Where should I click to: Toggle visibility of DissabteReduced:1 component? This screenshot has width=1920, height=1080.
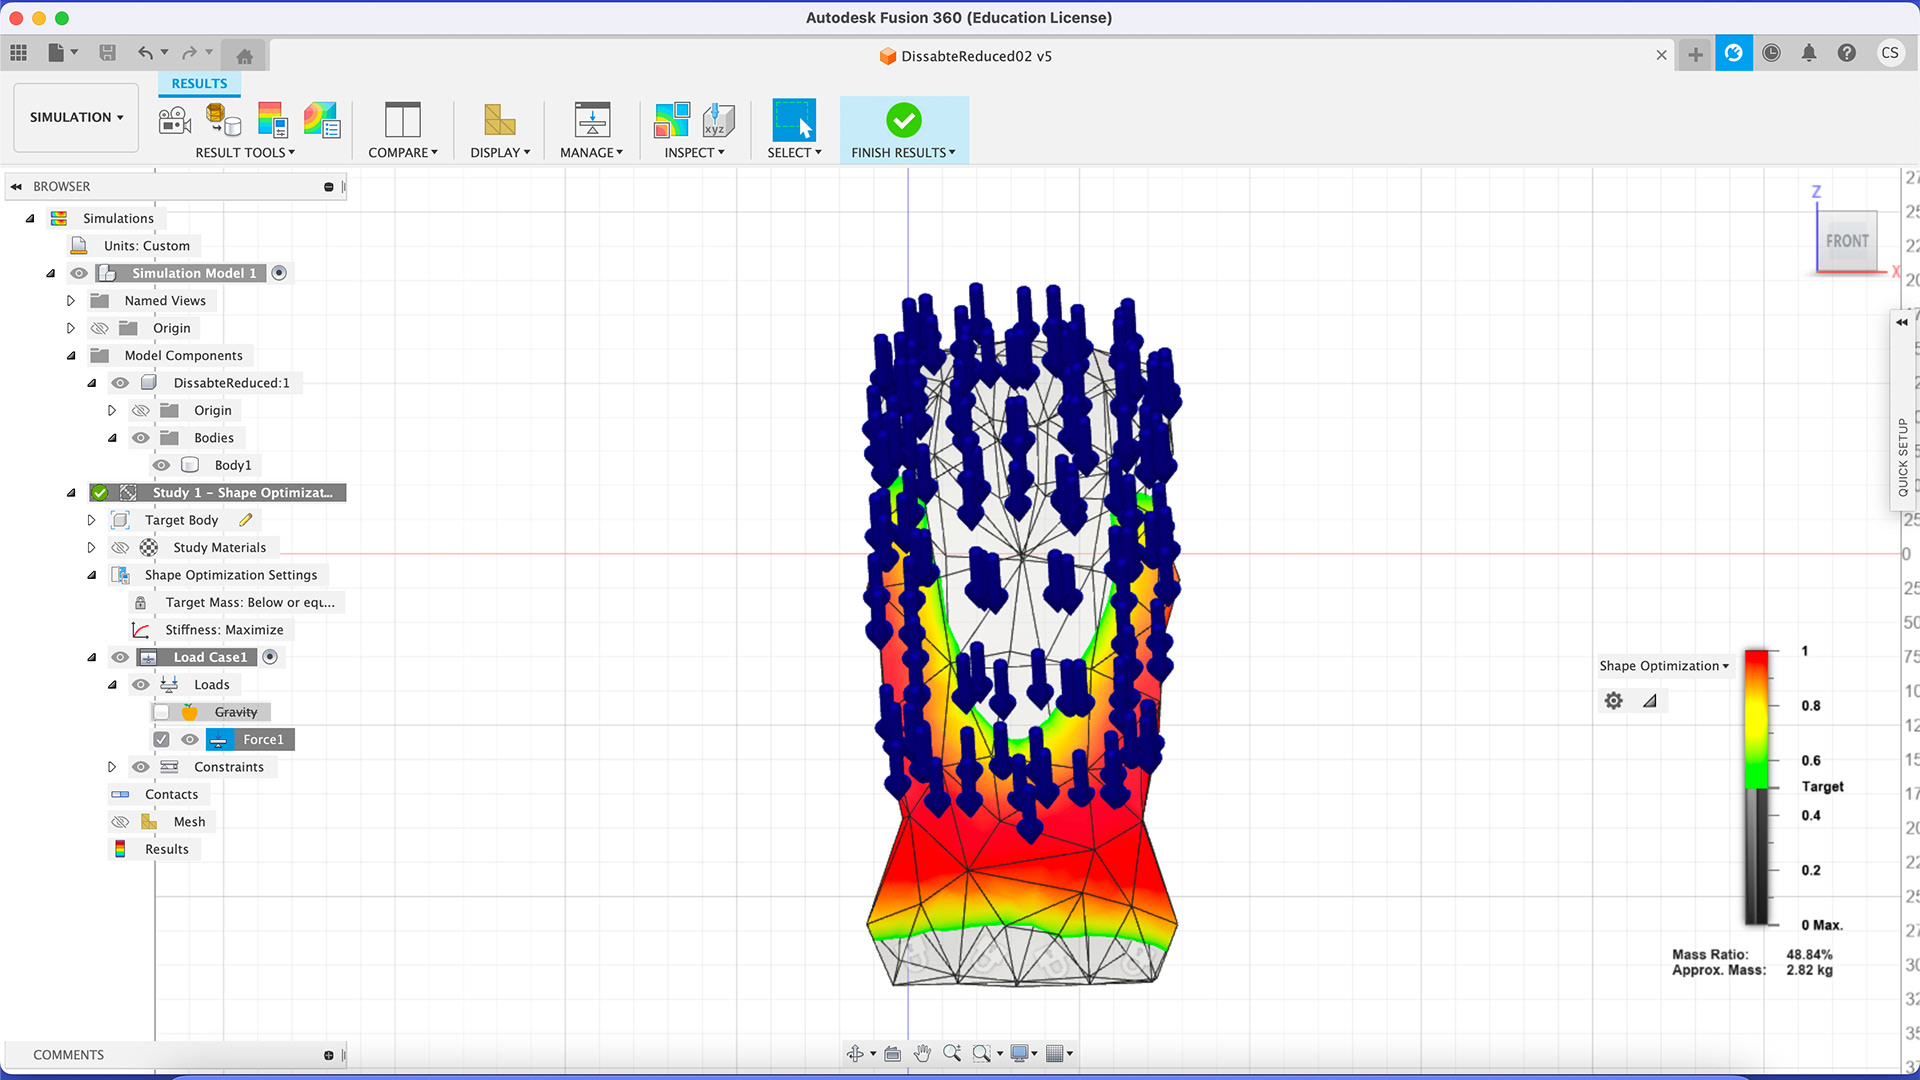pos(120,383)
